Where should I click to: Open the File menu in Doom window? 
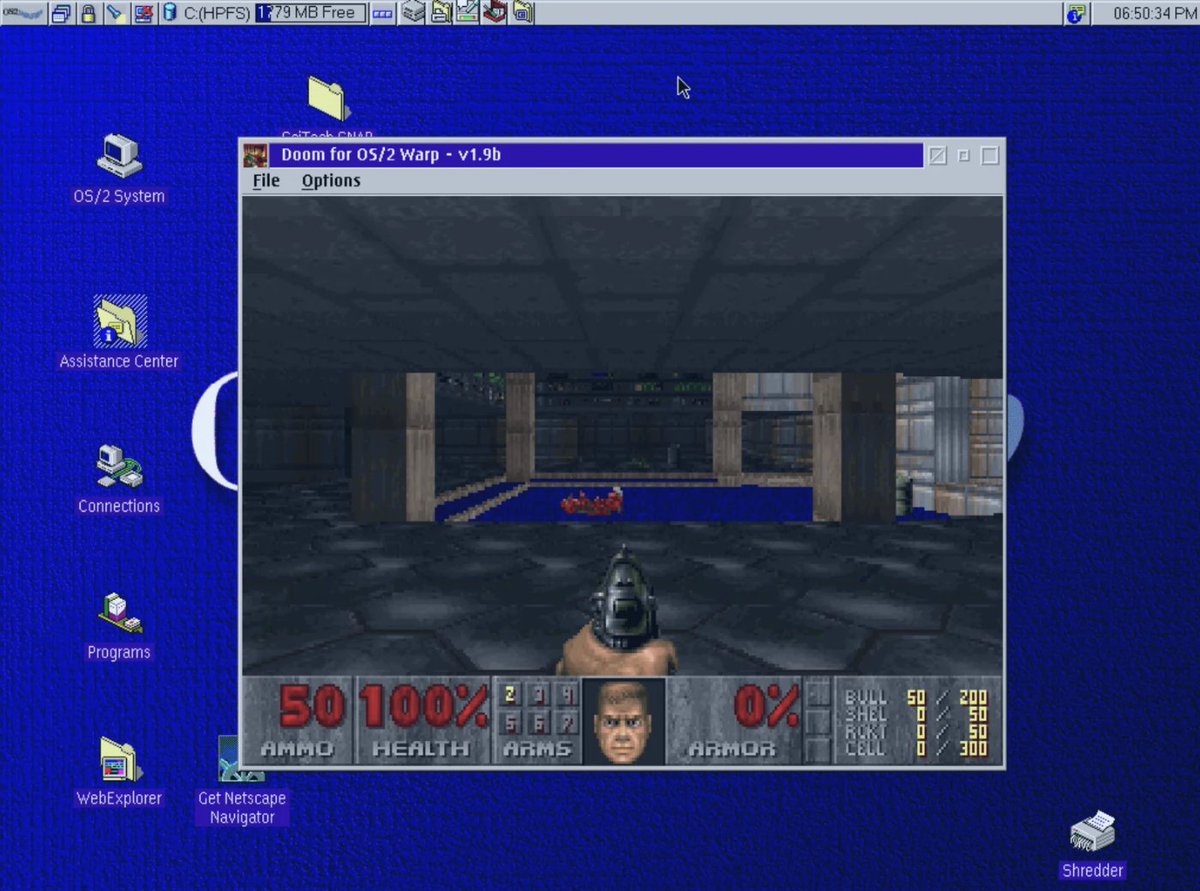click(x=266, y=181)
